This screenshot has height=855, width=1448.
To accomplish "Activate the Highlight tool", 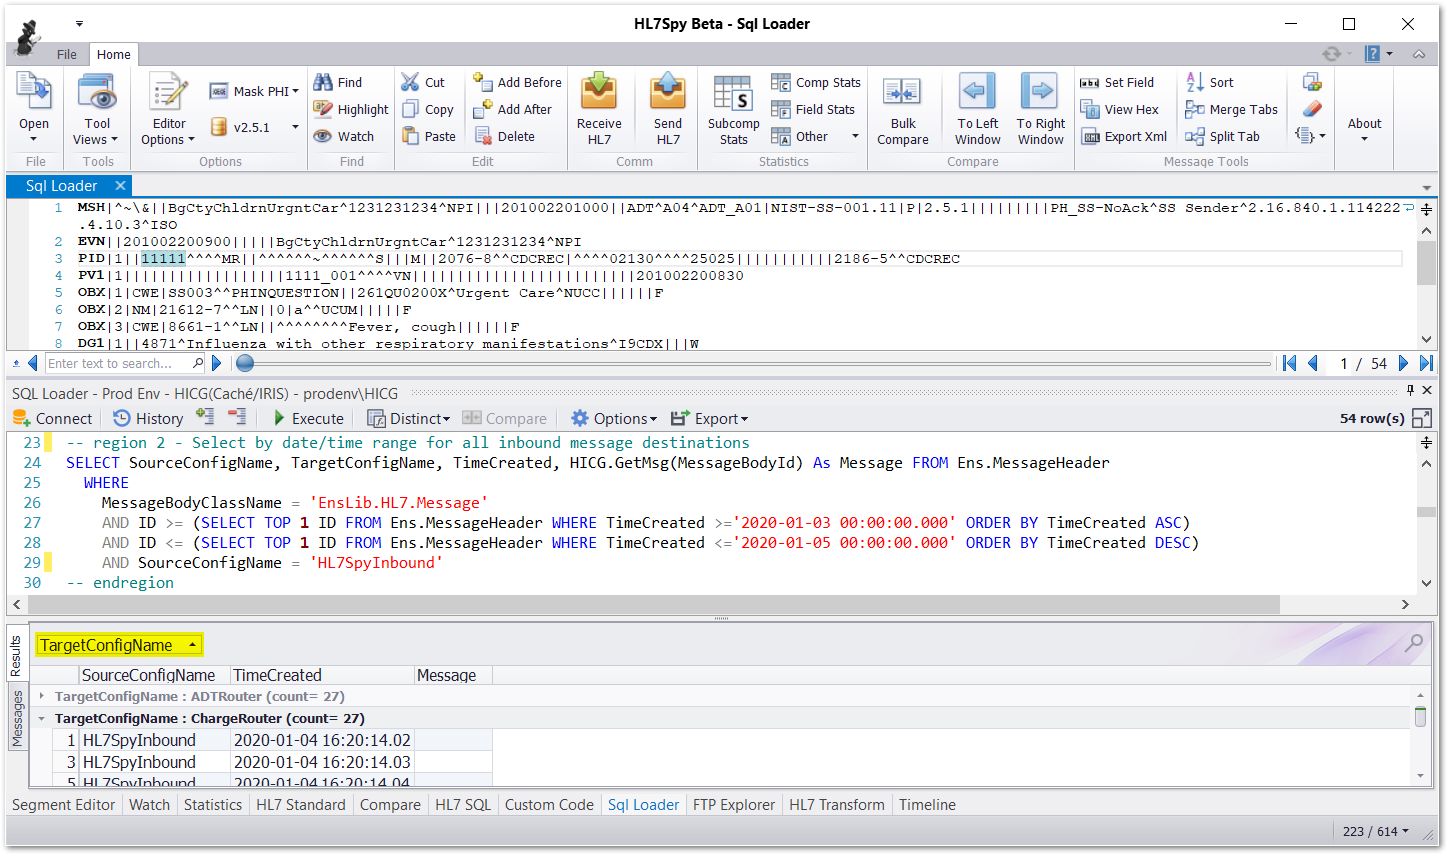I will 351,109.
